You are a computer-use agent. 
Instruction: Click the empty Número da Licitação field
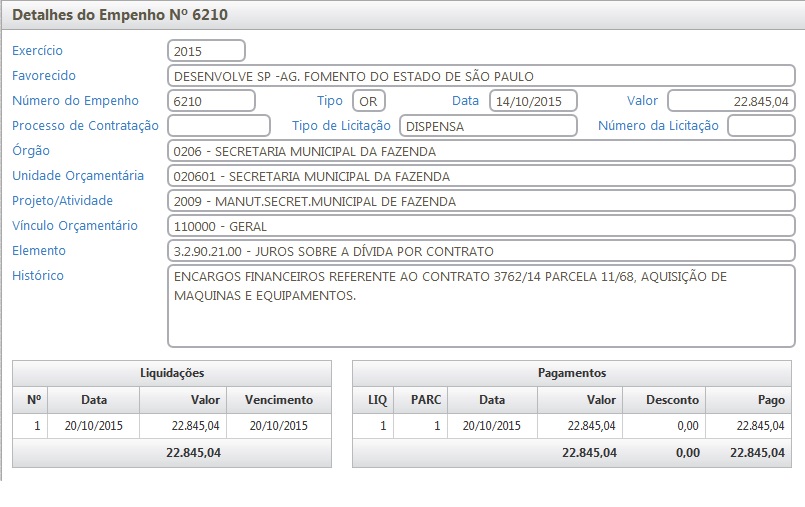click(761, 126)
